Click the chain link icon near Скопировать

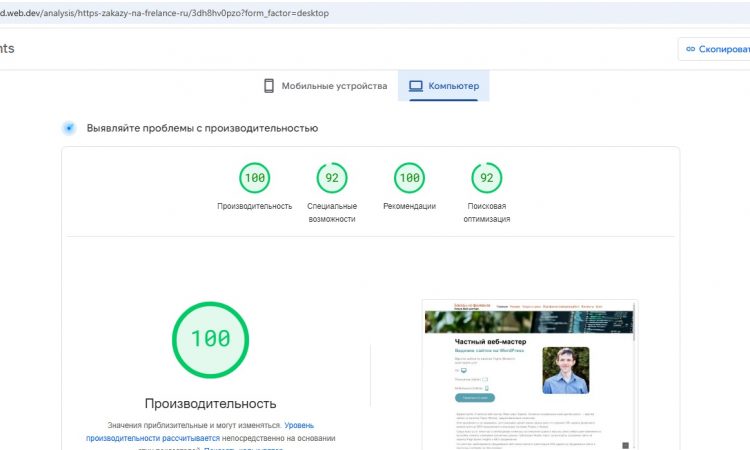tap(690, 49)
